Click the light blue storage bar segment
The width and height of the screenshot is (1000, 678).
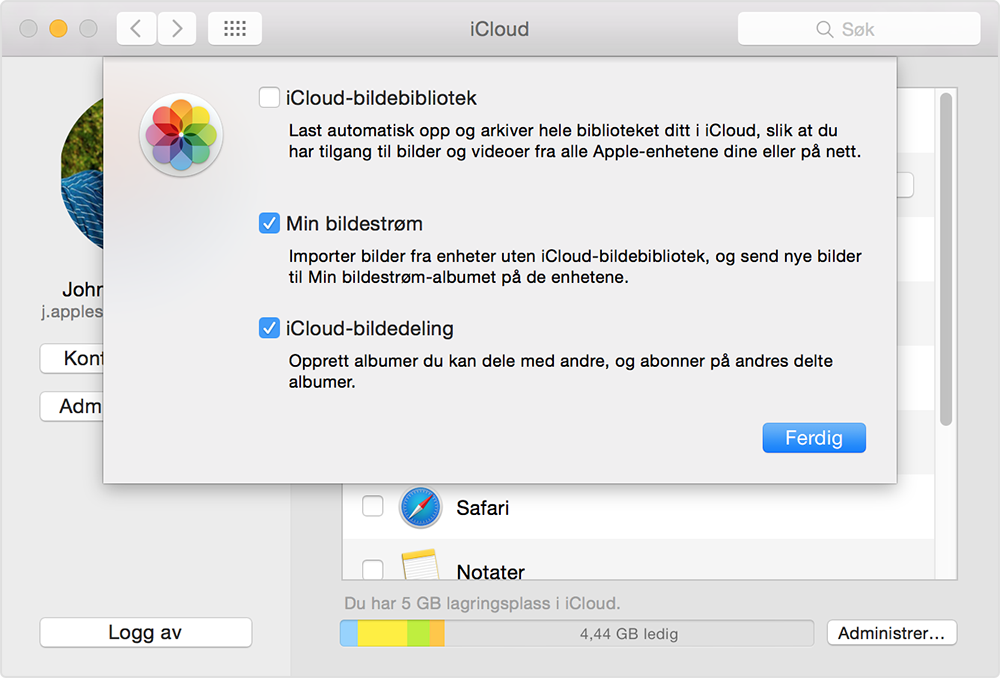coord(349,633)
